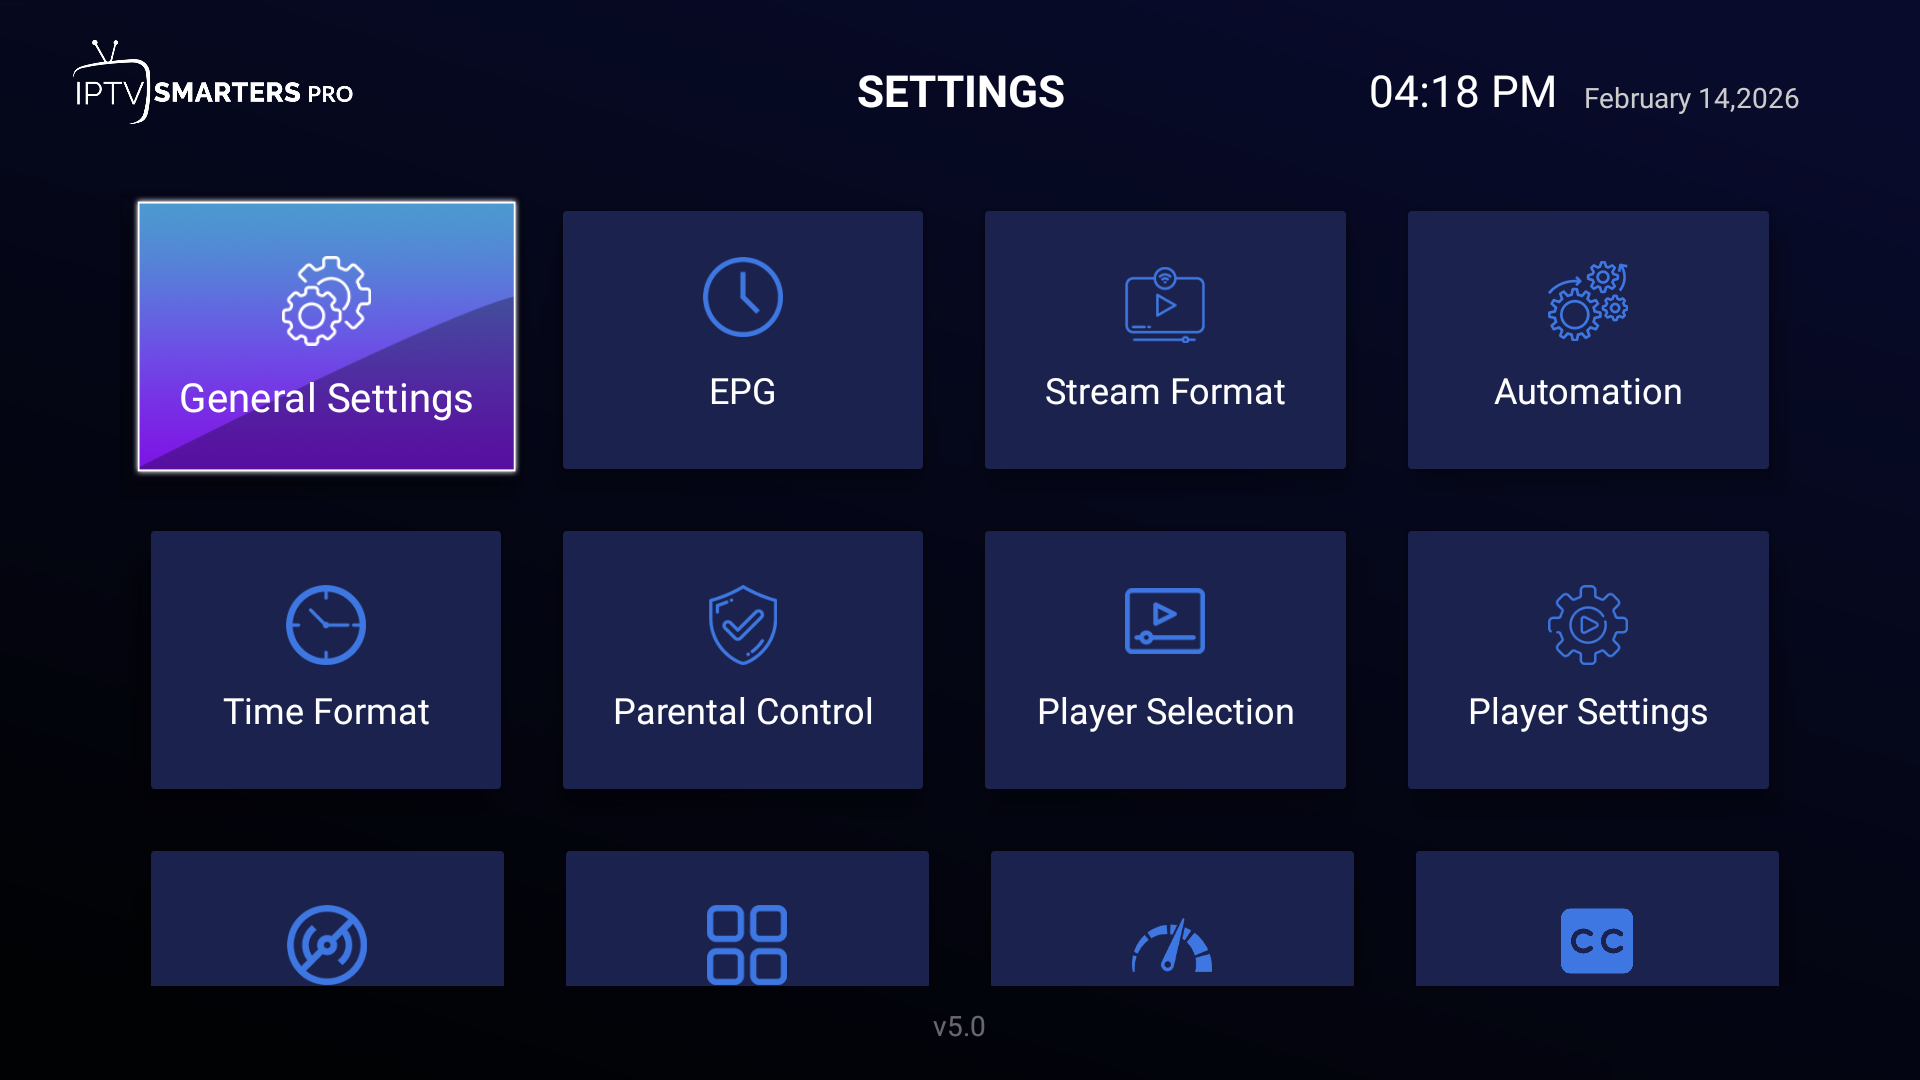Open Parental Control text label
This screenshot has height=1080, width=1920.
pyautogui.click(x=743, y=712)
